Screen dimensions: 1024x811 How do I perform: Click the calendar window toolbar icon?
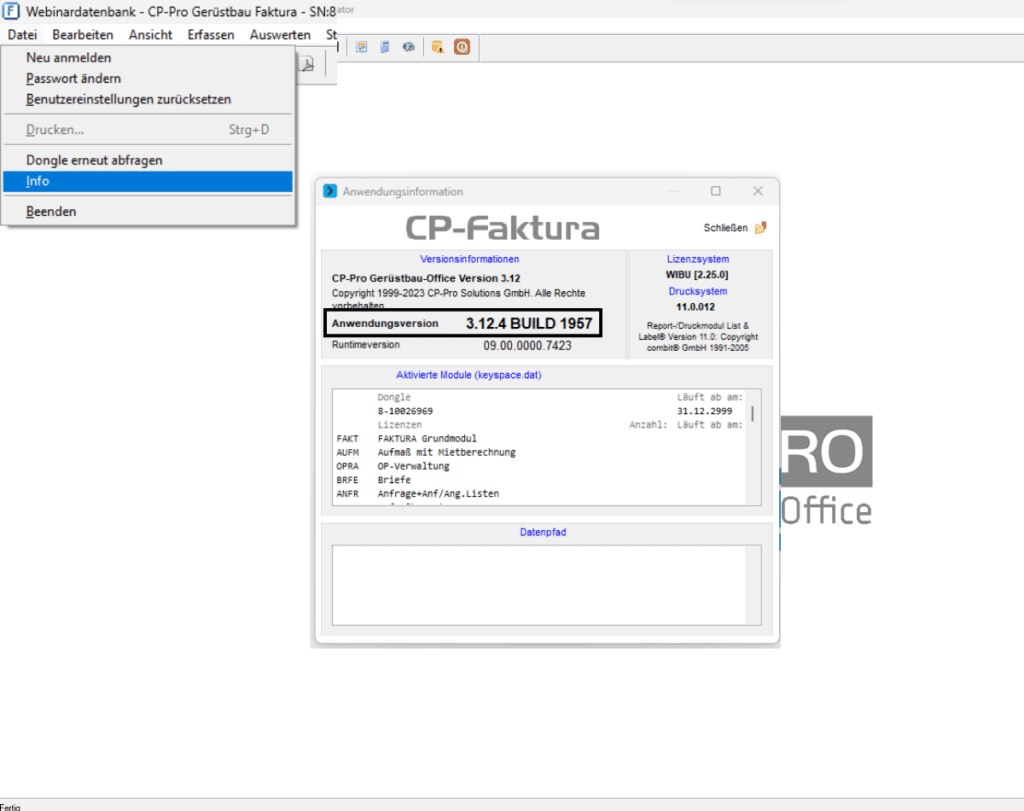pos(361,47)
